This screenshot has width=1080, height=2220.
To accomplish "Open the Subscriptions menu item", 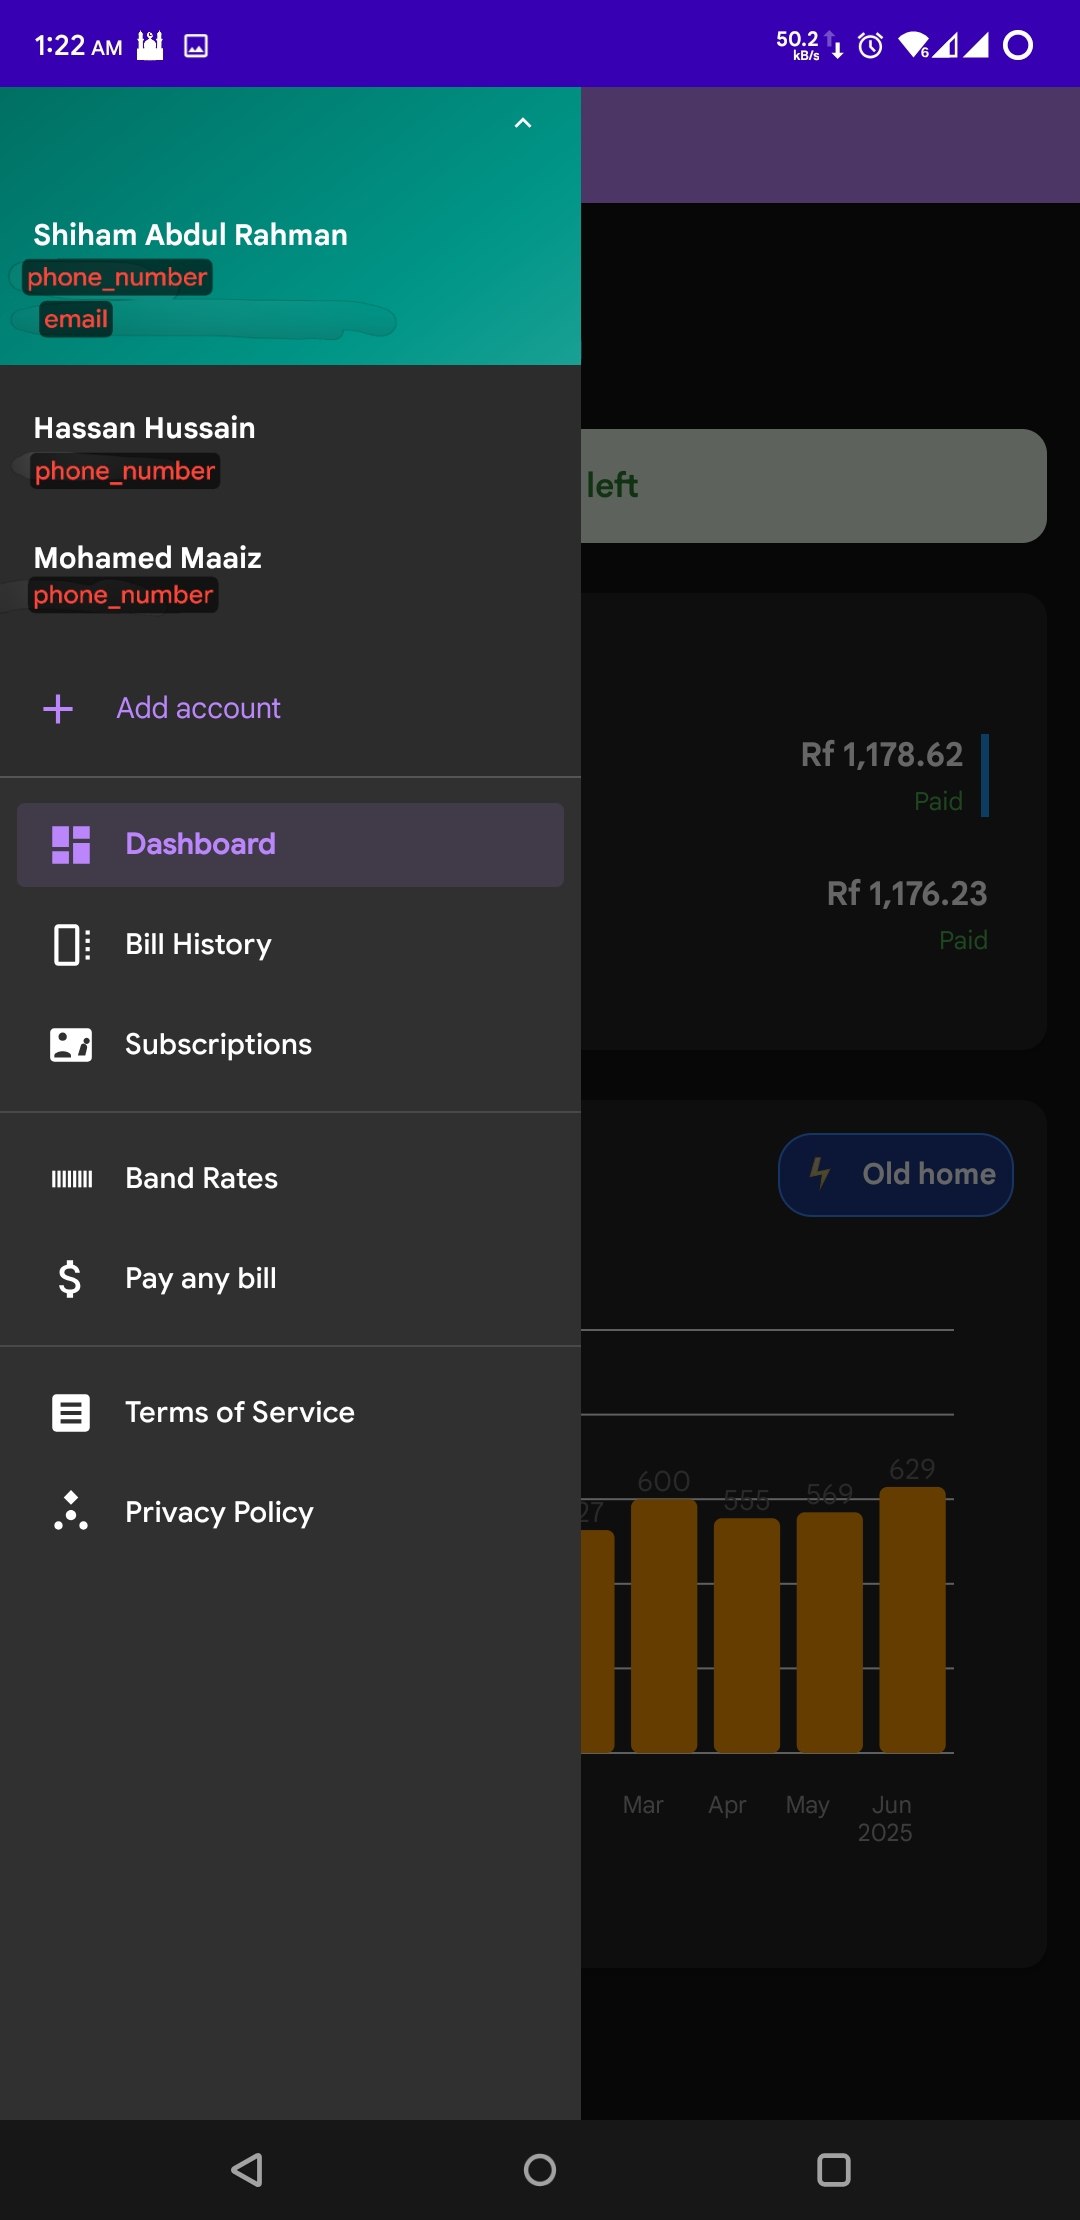I will tap(218, 1045).
